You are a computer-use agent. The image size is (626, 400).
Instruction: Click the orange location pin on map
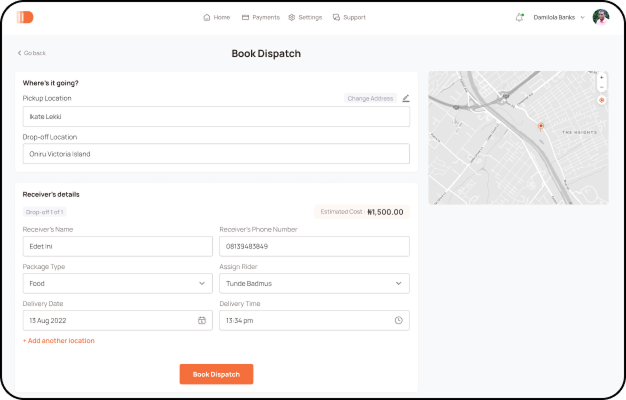(541, 126)
